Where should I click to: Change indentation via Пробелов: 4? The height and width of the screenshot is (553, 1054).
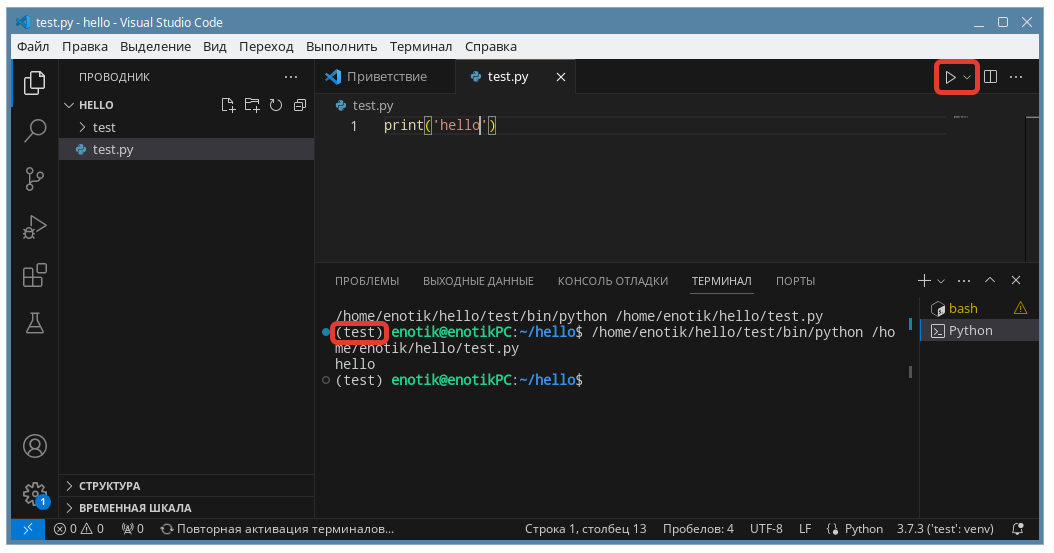(698, 529)
